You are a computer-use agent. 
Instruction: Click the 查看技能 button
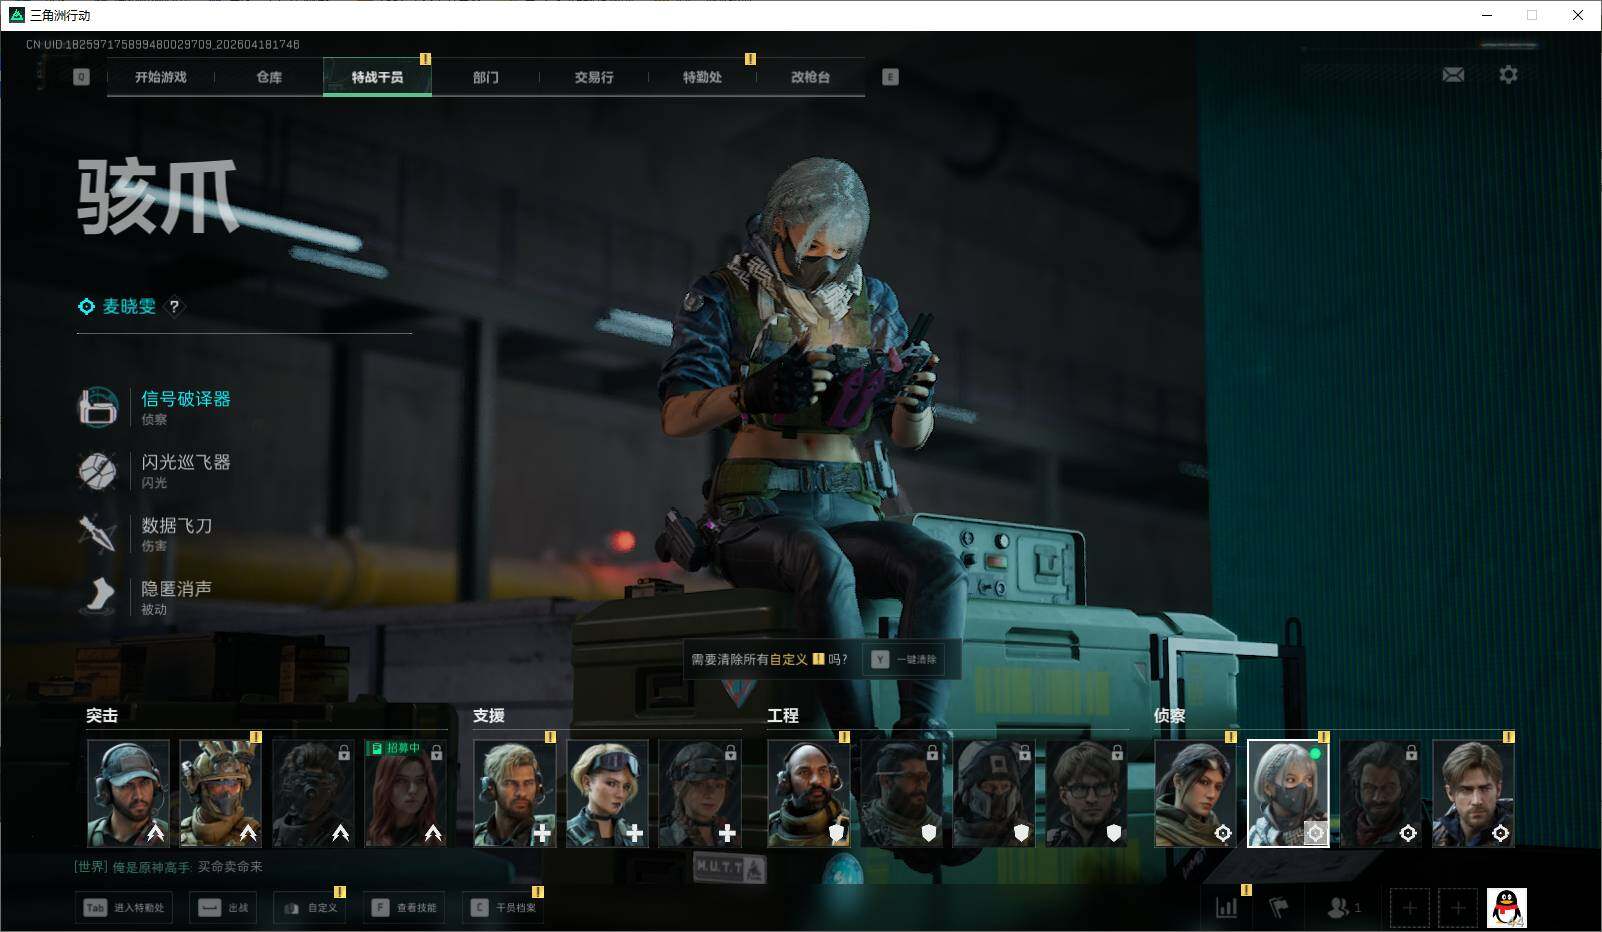pos(405,908)
